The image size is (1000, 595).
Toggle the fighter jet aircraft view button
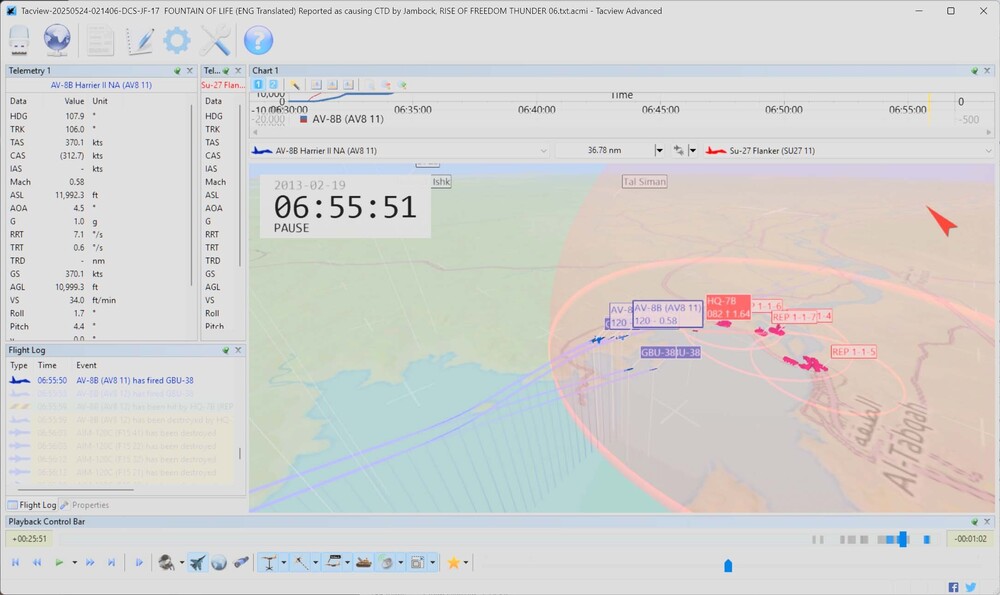[x=197, y=563]
